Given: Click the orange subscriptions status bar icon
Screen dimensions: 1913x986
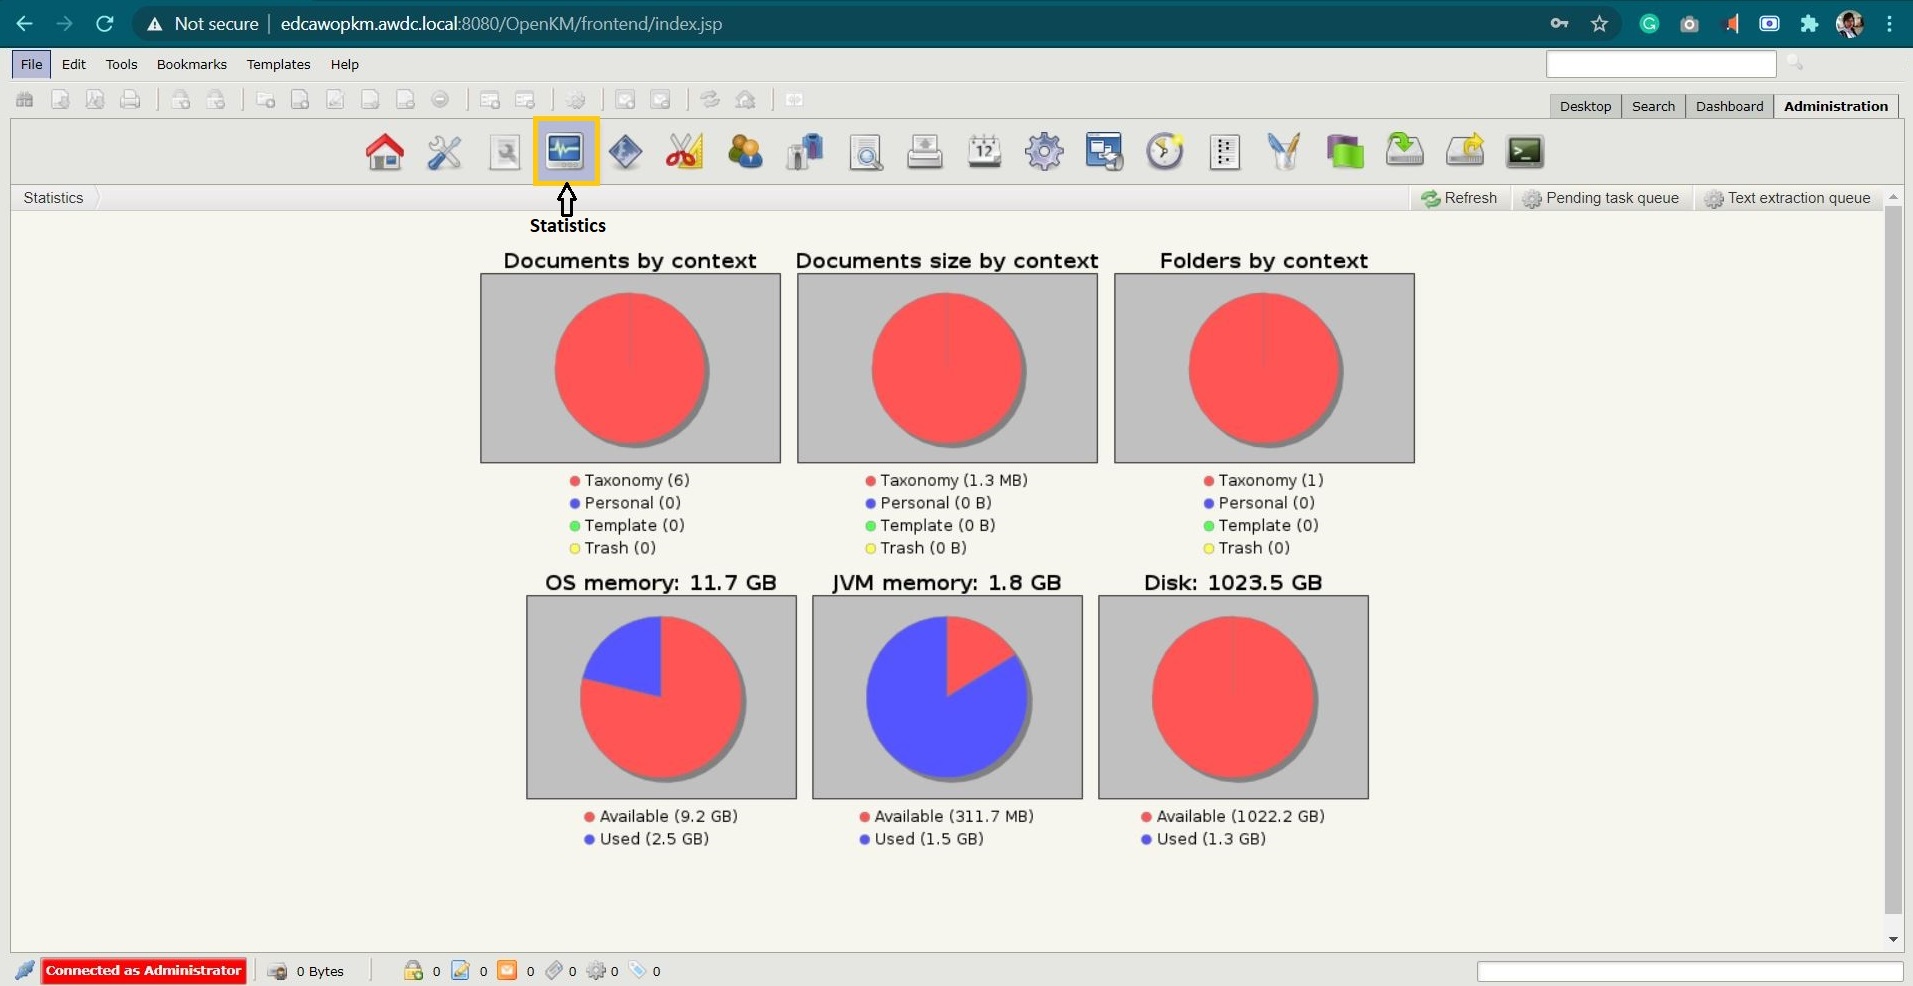Looking at the screenshot, I should [x=508, y=970].
